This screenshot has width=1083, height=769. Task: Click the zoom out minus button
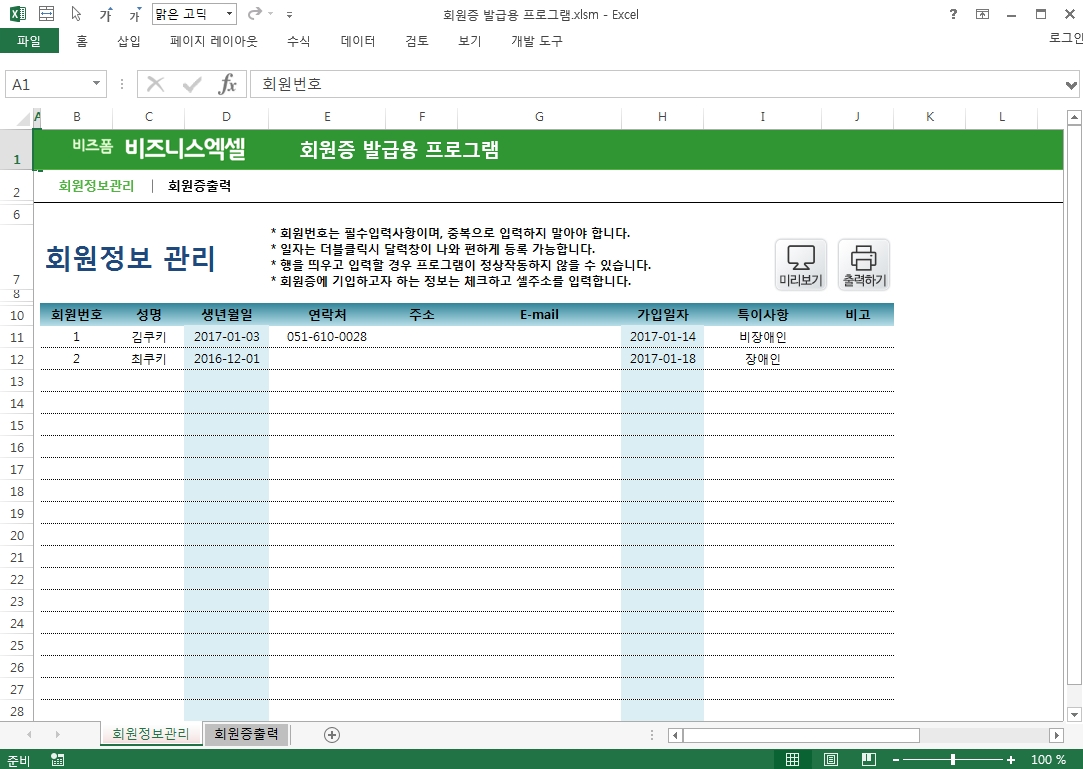click(896, 760)
